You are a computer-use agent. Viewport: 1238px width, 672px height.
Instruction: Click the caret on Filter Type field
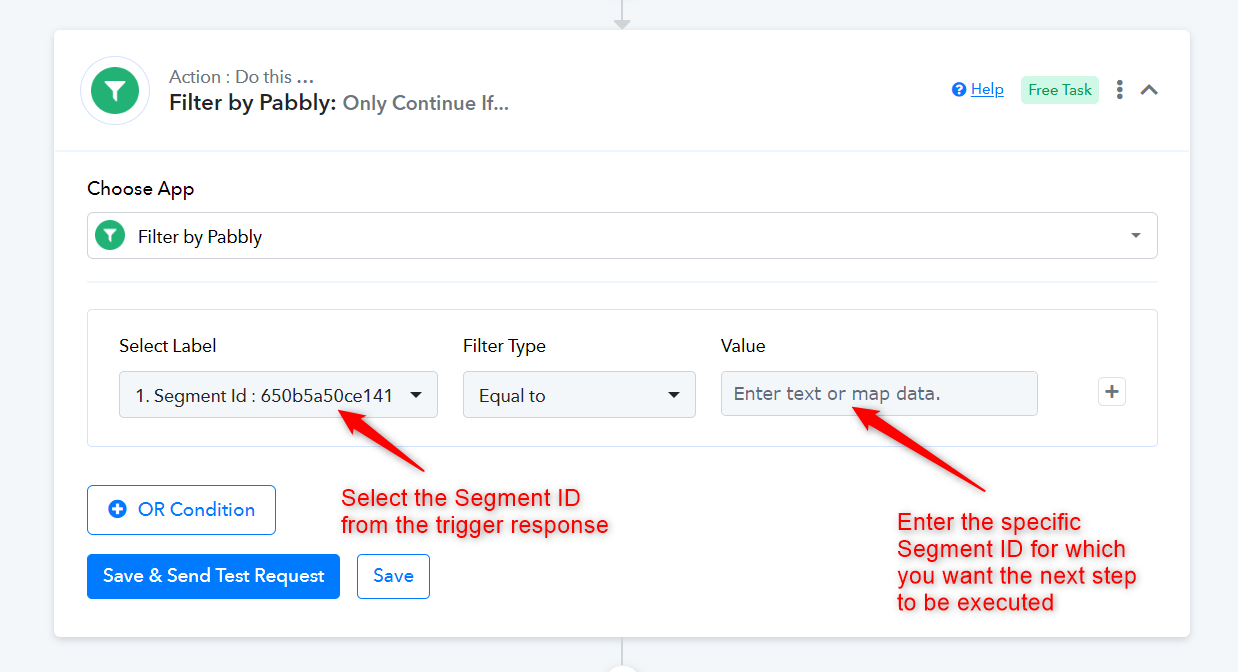(674, 395)
